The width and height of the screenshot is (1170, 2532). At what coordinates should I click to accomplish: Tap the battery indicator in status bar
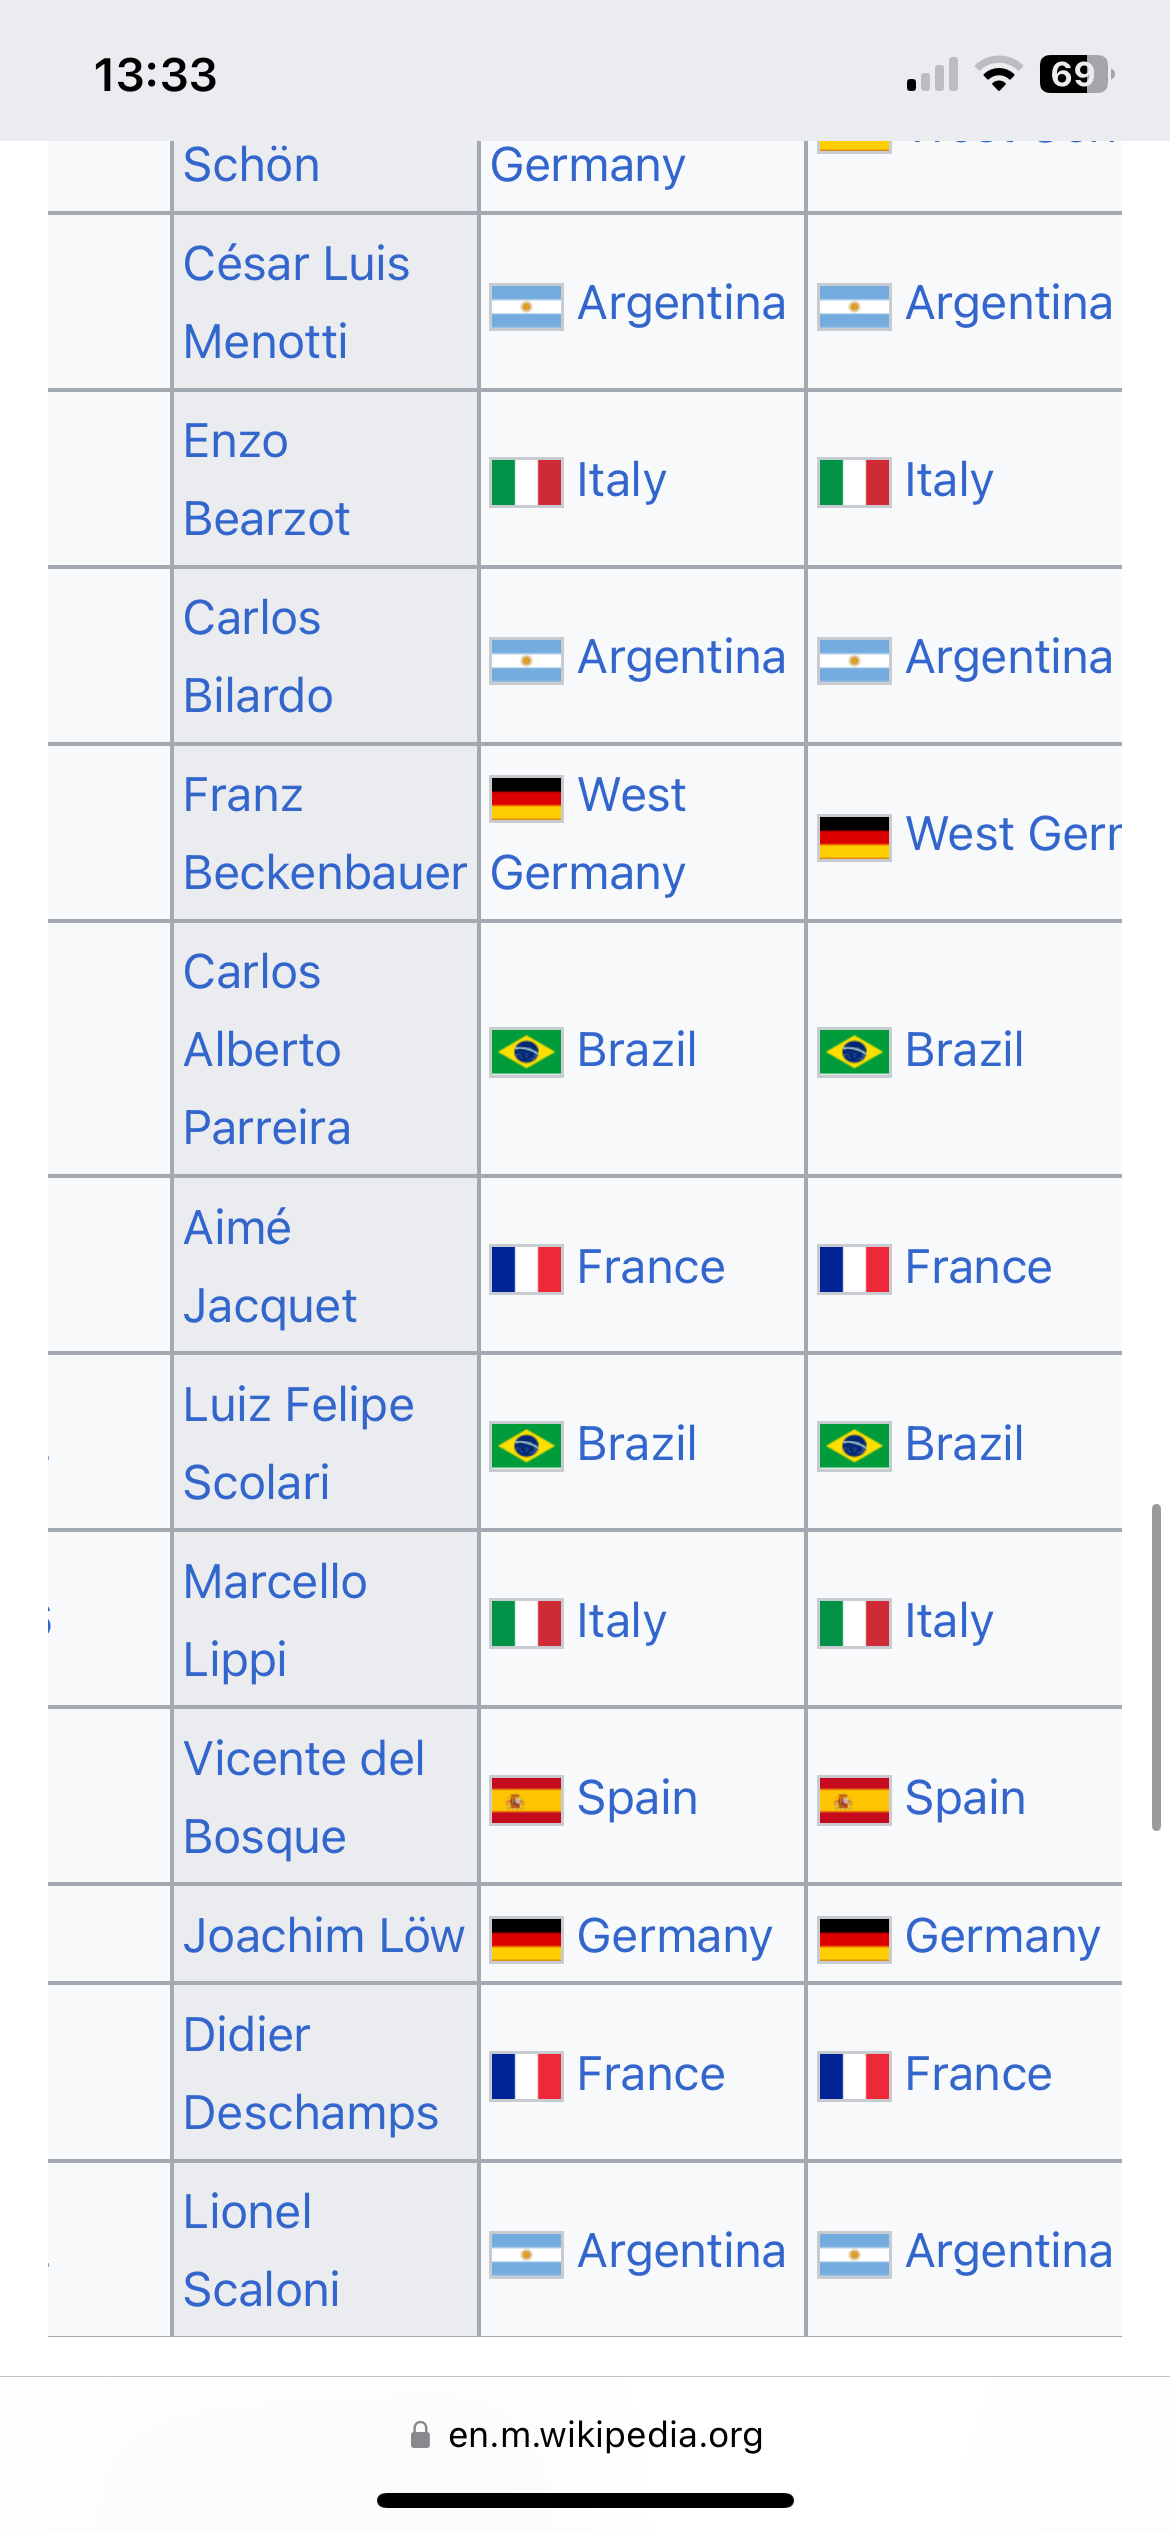click(x=1077, y=74)
